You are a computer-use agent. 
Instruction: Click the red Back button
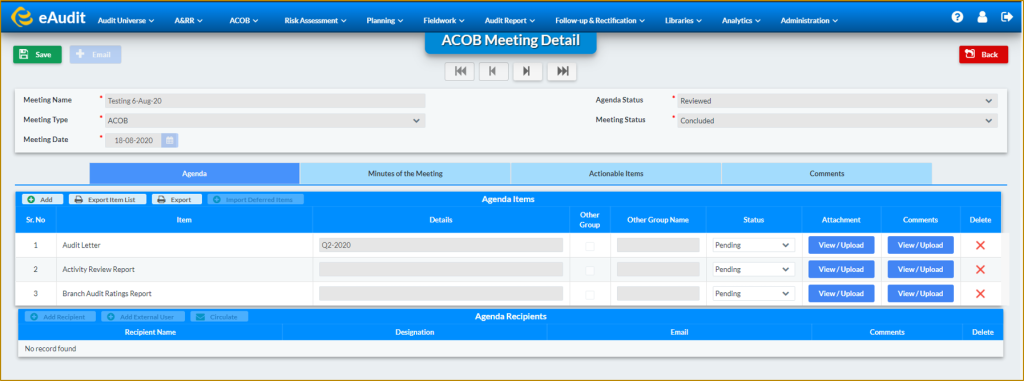pyautogui.click(x=984, y=55)
